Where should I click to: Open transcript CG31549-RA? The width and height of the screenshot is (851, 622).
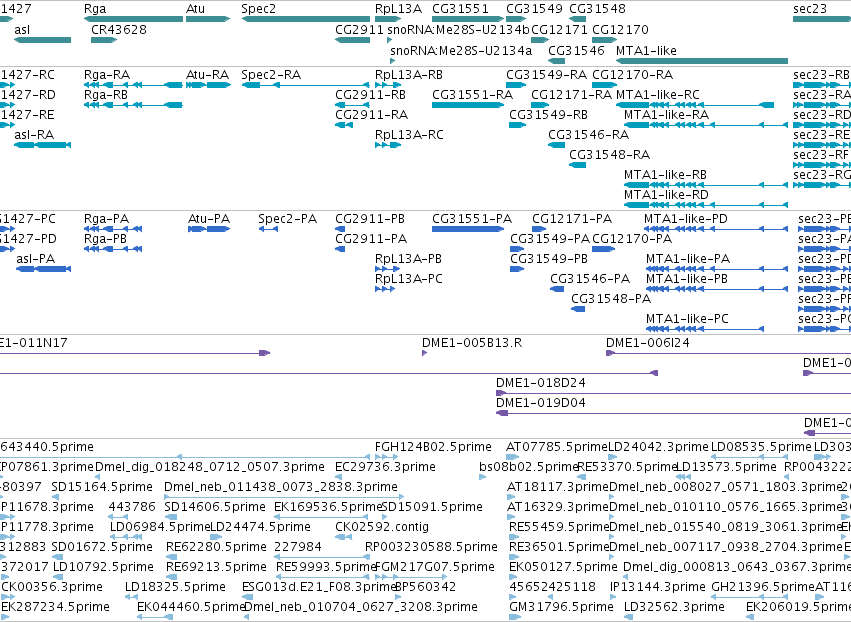pos(516,85)
